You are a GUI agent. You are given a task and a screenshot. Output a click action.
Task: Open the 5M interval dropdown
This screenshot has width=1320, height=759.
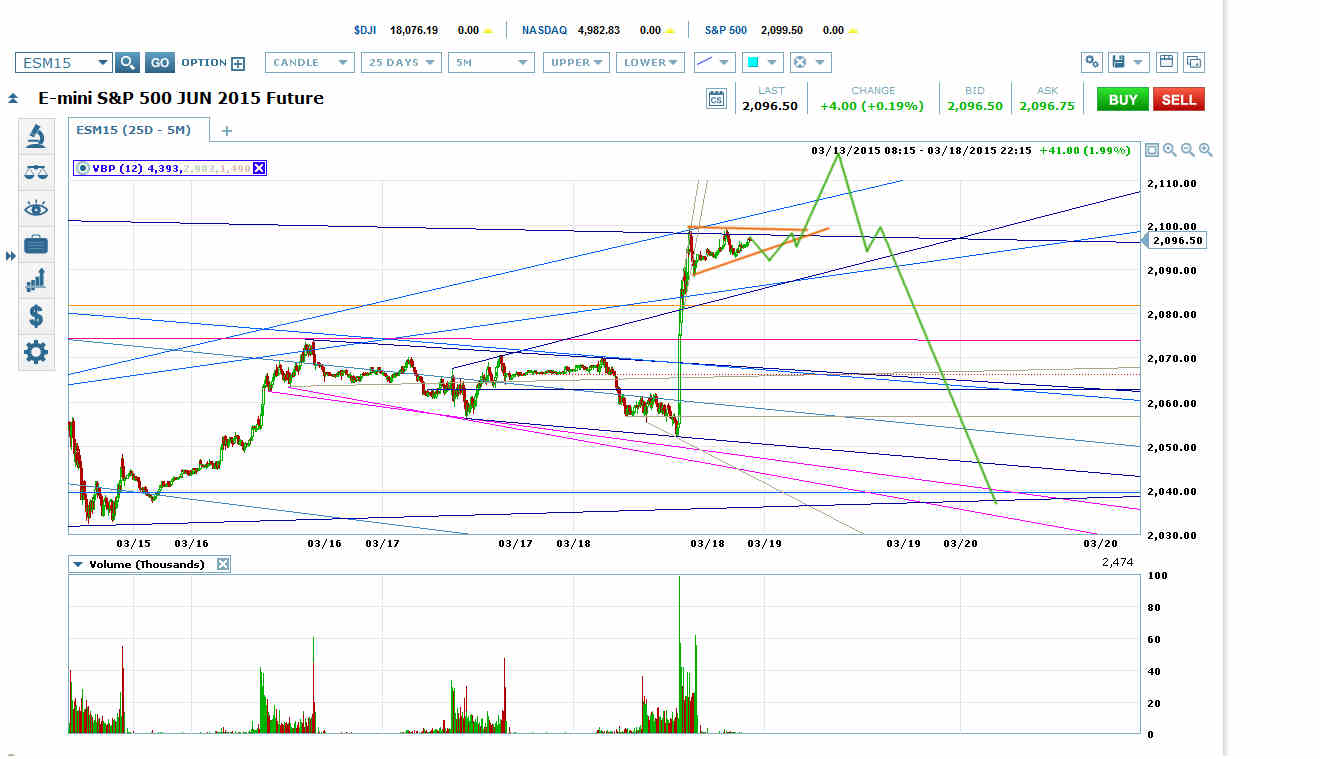point(491,62)
